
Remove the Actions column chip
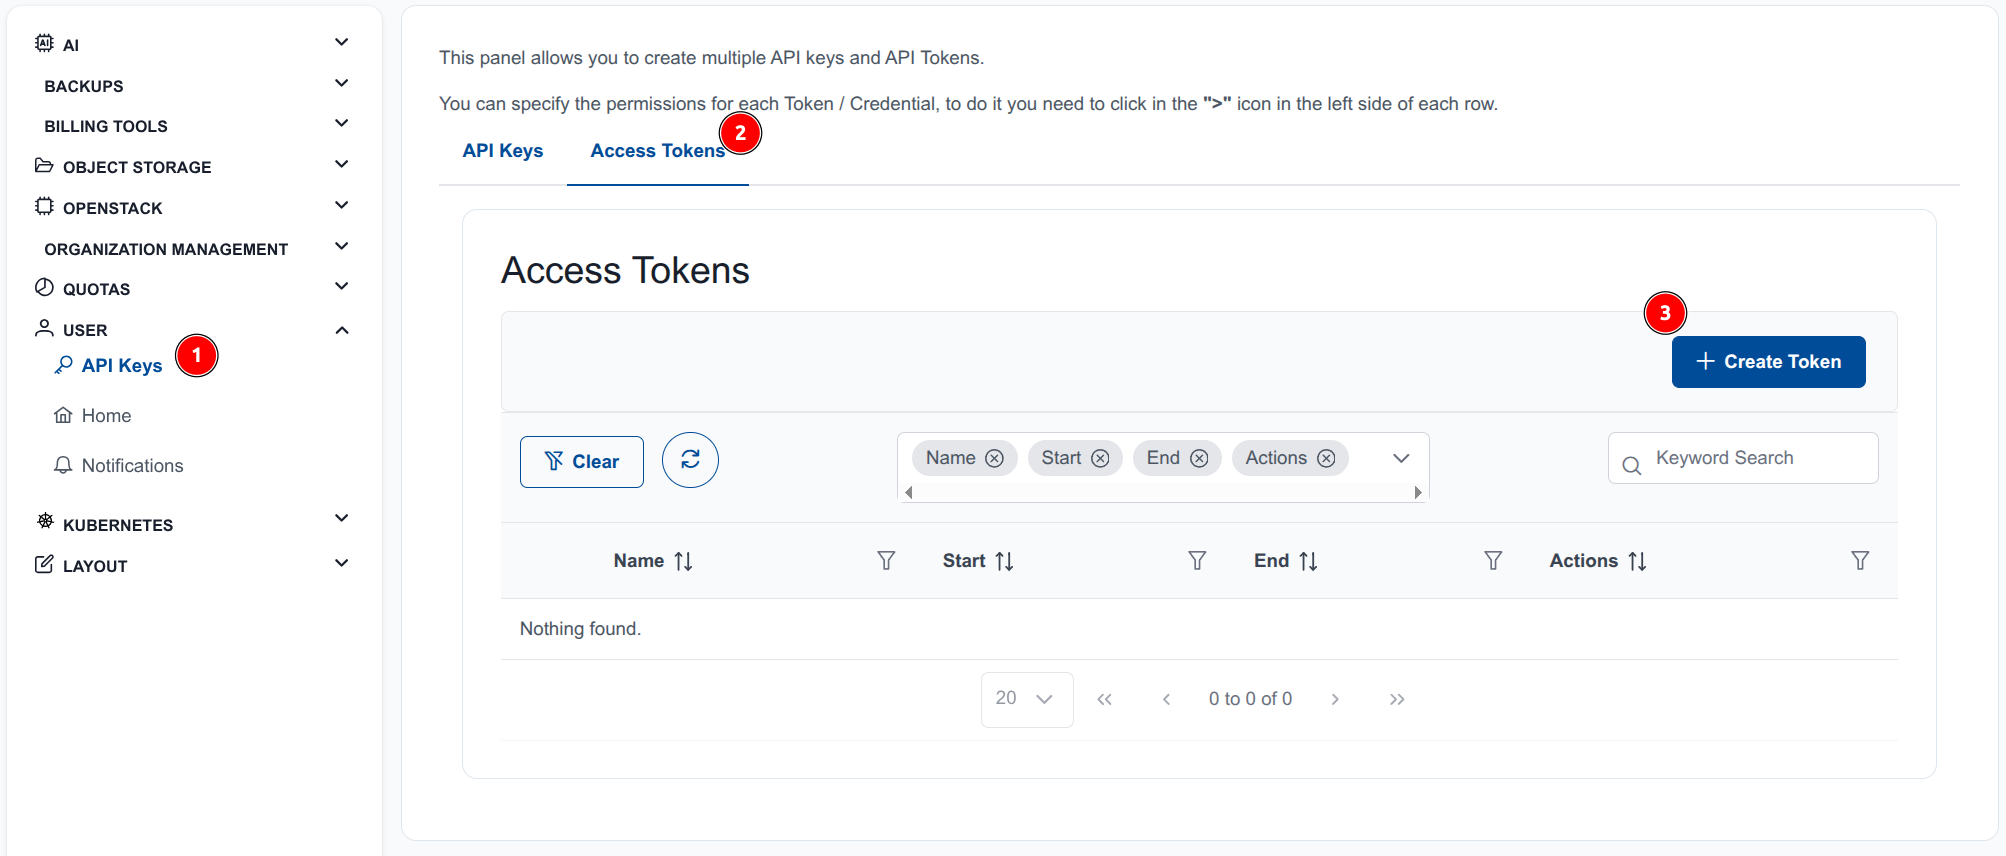click(1326, 458)
